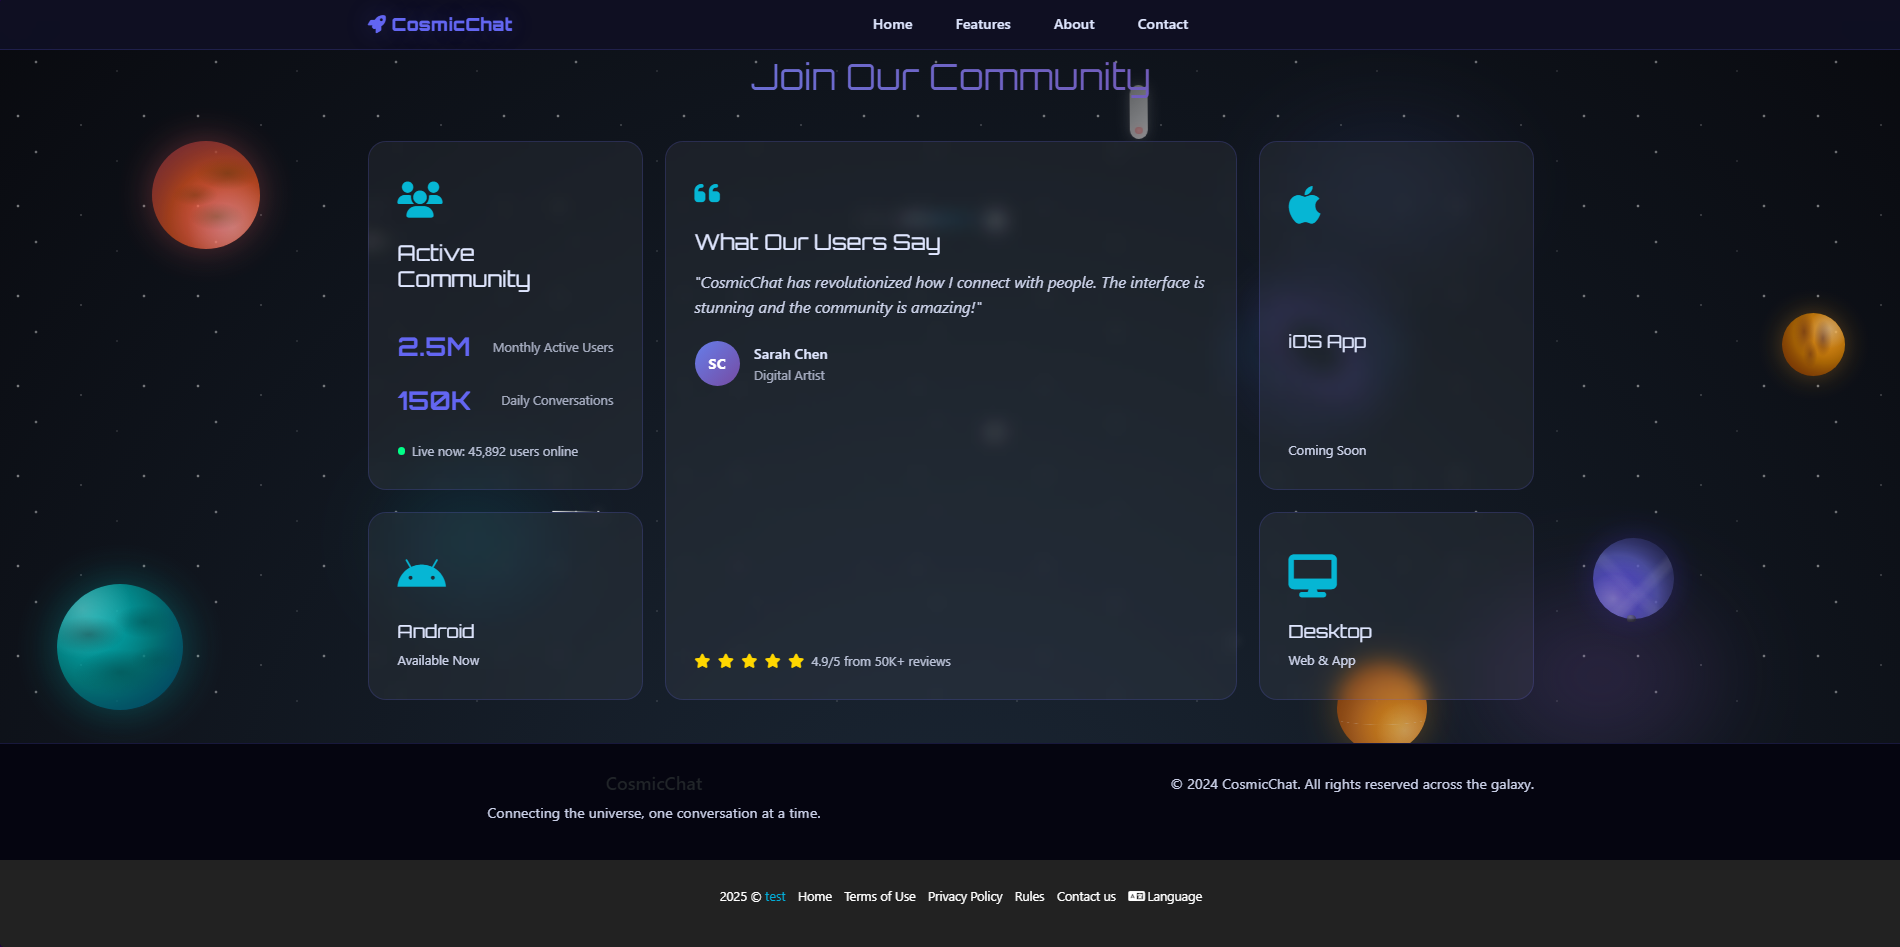Open the About navigation item
Screen dimensions: 1900x947
[1074, 24]
